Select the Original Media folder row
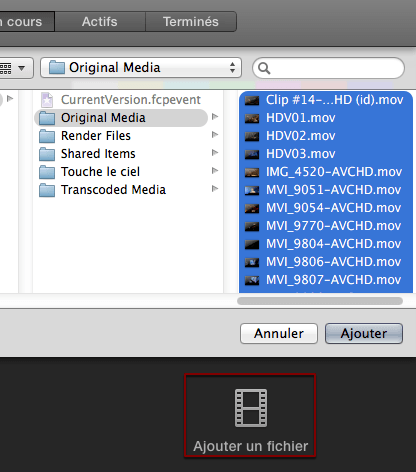The width and height of the screenshot is (416, 472). click(121, 118)
